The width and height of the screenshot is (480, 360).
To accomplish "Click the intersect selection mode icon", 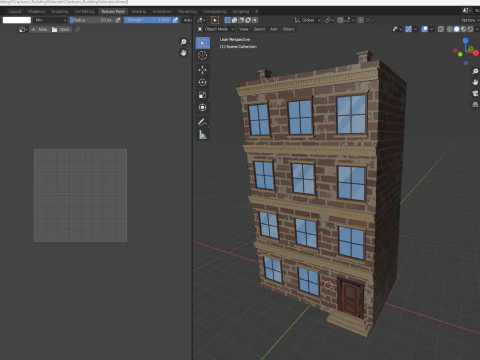I will click(255, 20).
